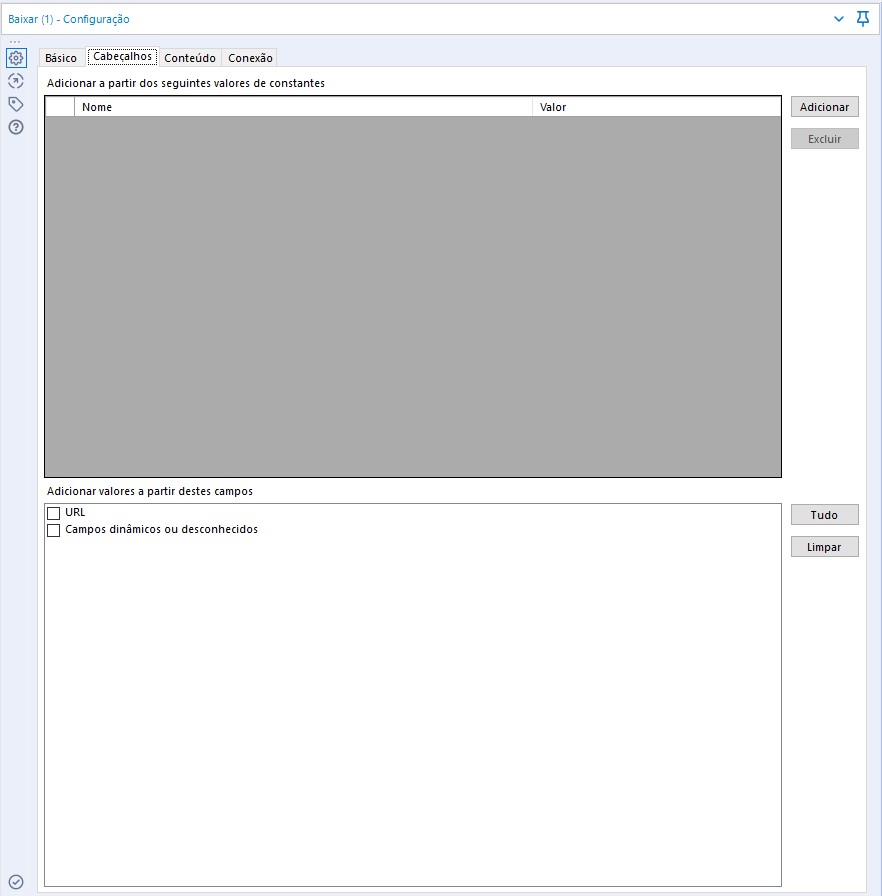Expand the window options chevron
882x896 pixels.
click(x=839, y=19)
